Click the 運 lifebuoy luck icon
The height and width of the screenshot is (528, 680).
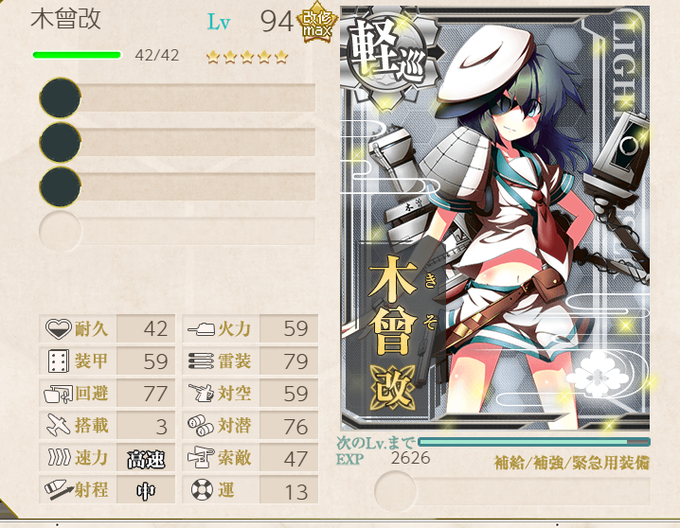(x=202, y=489)
